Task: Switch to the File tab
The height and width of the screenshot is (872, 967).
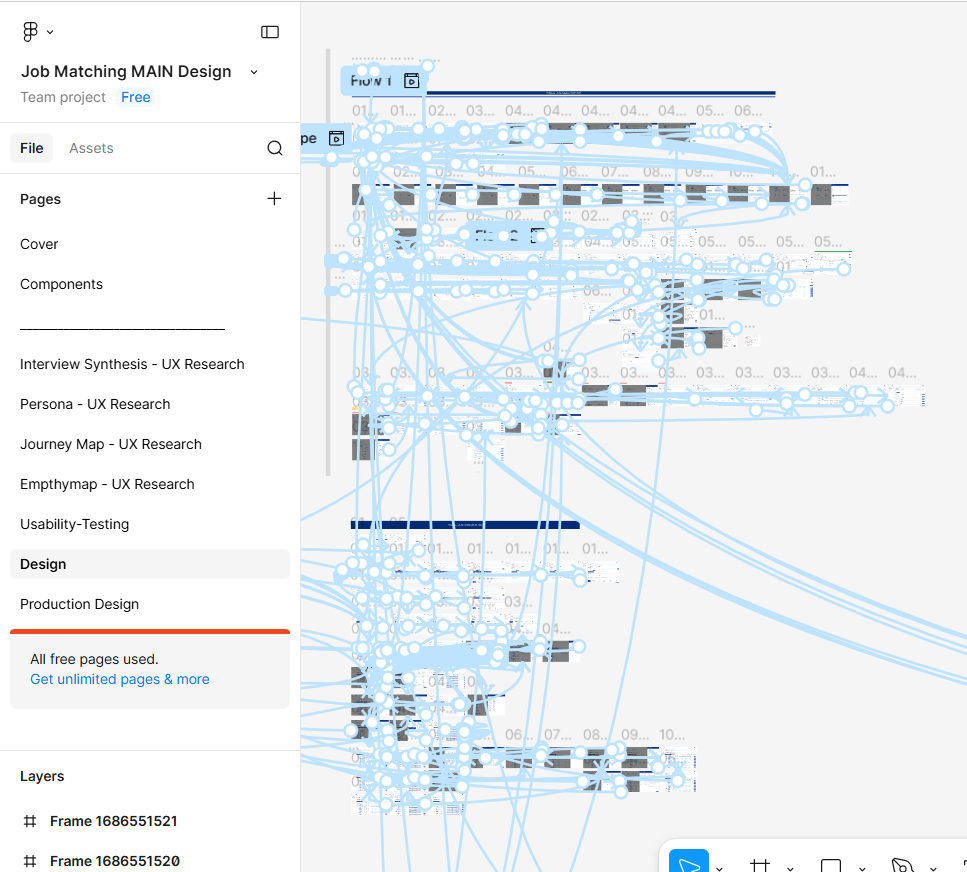Action: point(31,148)
